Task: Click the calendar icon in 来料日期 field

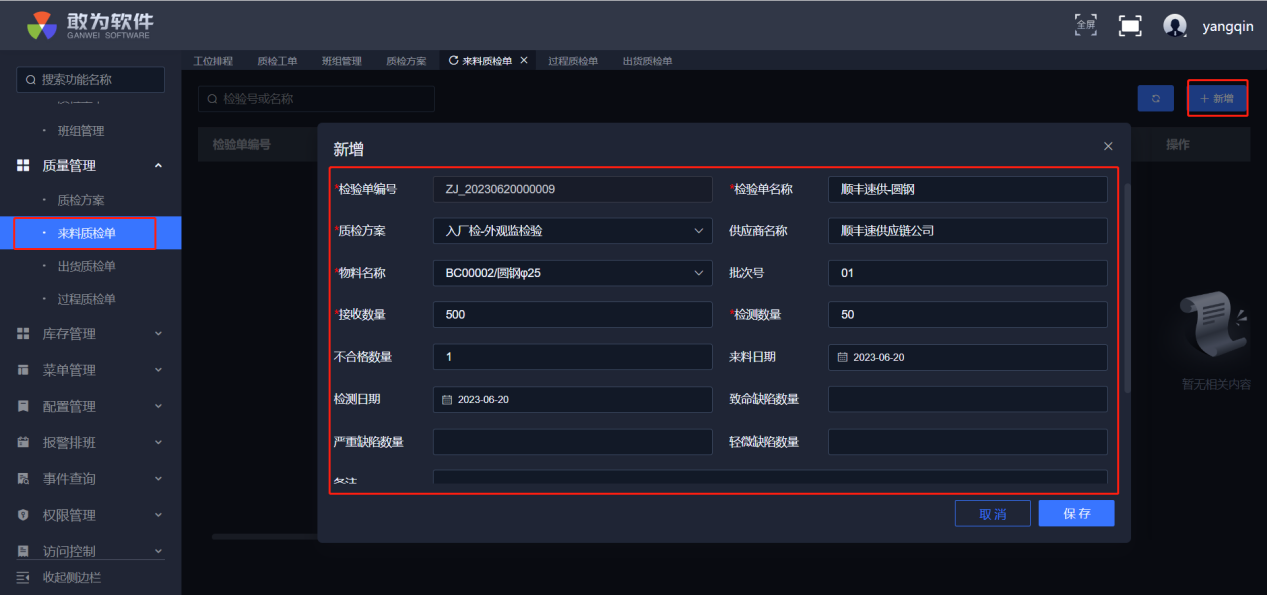Action: (x=842, y=357)
